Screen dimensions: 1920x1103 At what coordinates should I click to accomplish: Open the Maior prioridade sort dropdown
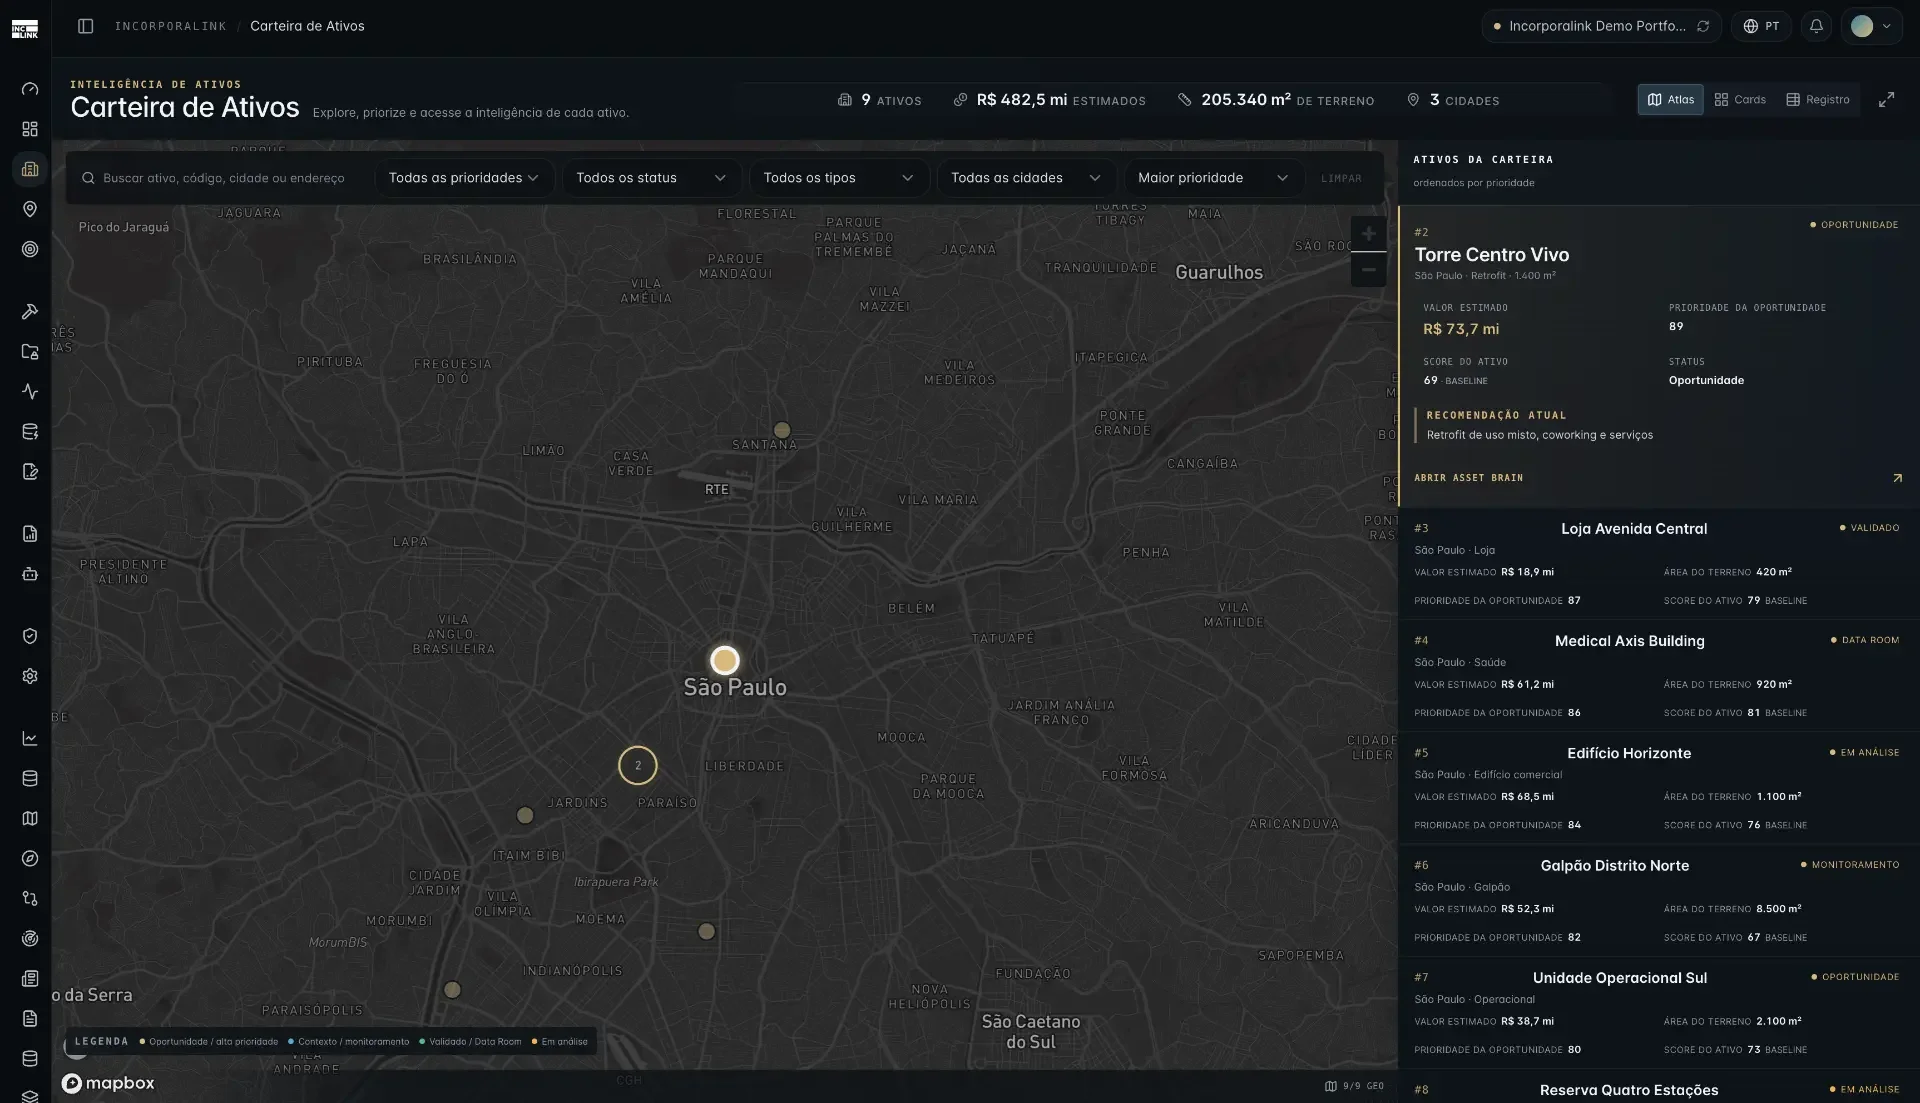1213,178
